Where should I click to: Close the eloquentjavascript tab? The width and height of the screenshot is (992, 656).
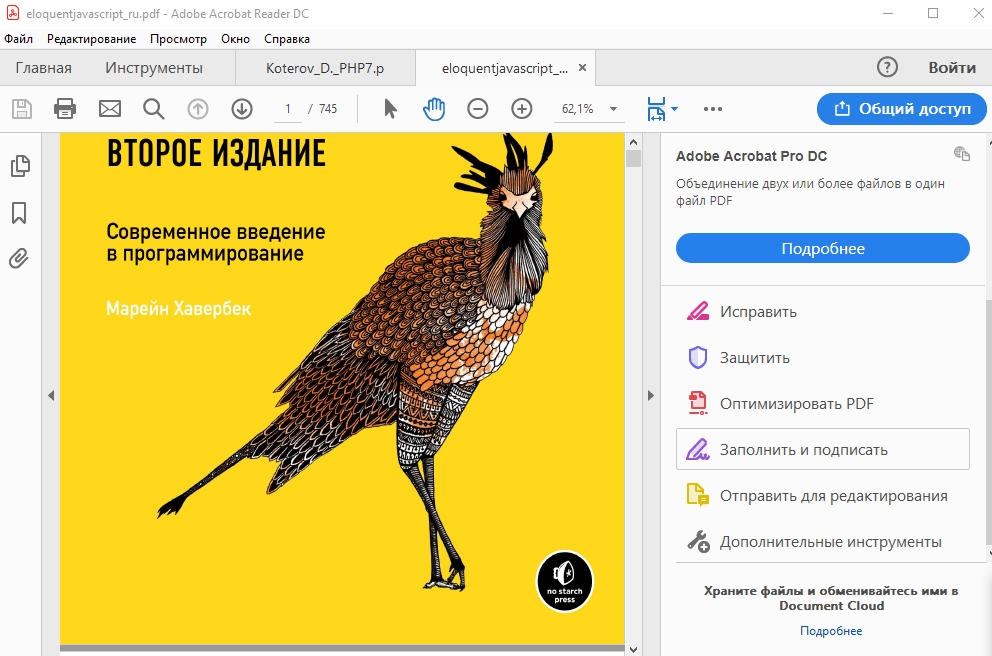click(583, 67)
